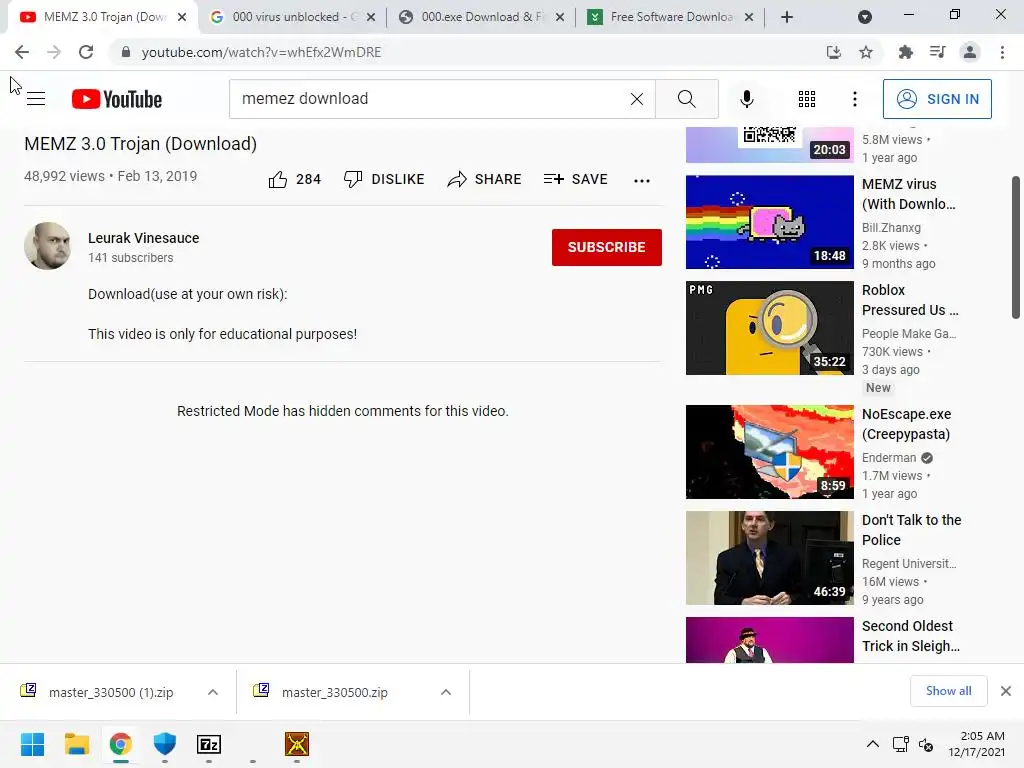The height and width of the screenshot is (768, 1024).
Task: Open the Nyan cat MEMZ virus thumbnail
Action: coord(769,221)
